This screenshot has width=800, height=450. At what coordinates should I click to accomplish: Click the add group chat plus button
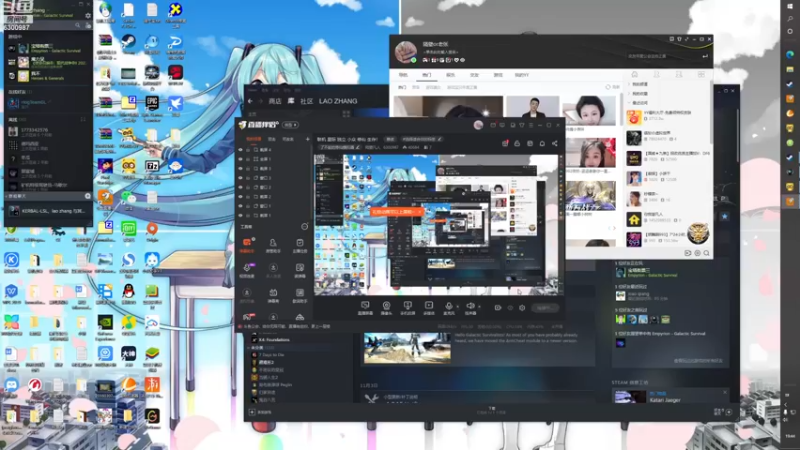point(87,196)
